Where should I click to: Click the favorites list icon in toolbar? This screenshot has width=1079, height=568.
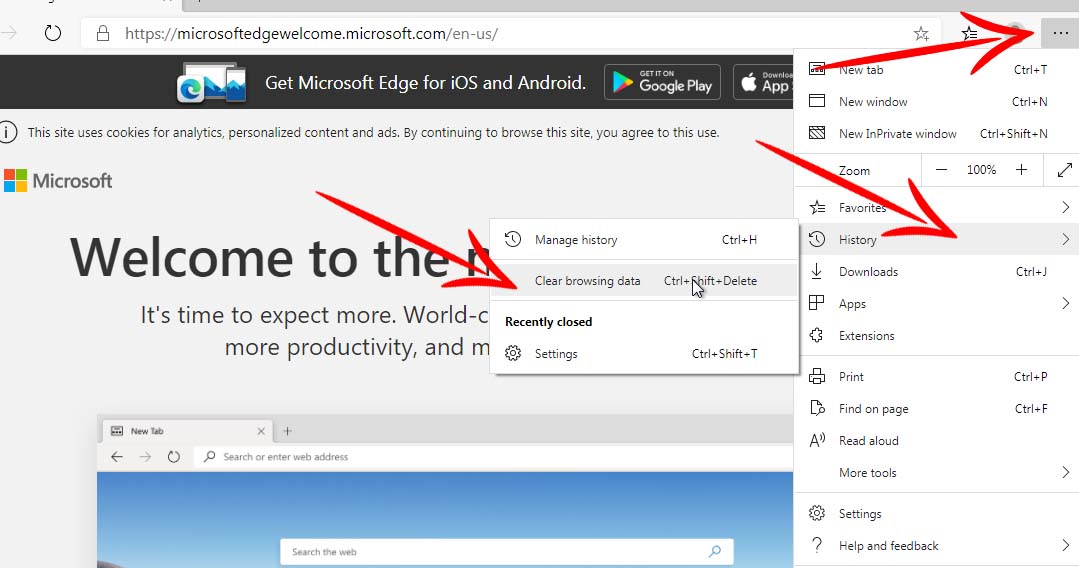coord(969,34)
